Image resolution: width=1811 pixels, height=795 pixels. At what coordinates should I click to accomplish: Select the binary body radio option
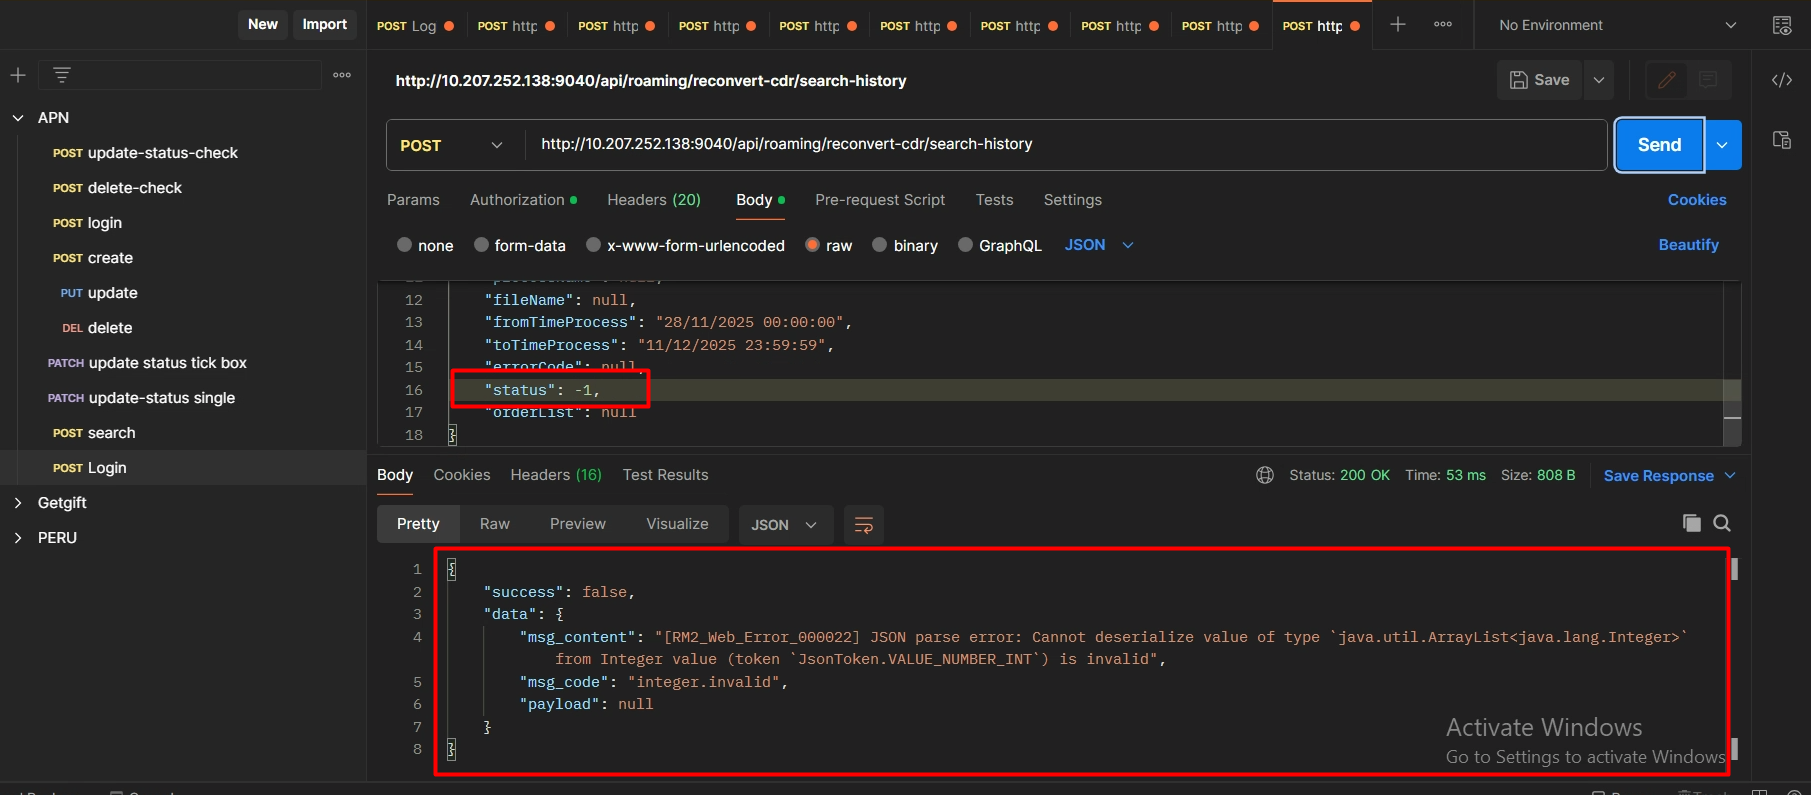tap(880, 245)
